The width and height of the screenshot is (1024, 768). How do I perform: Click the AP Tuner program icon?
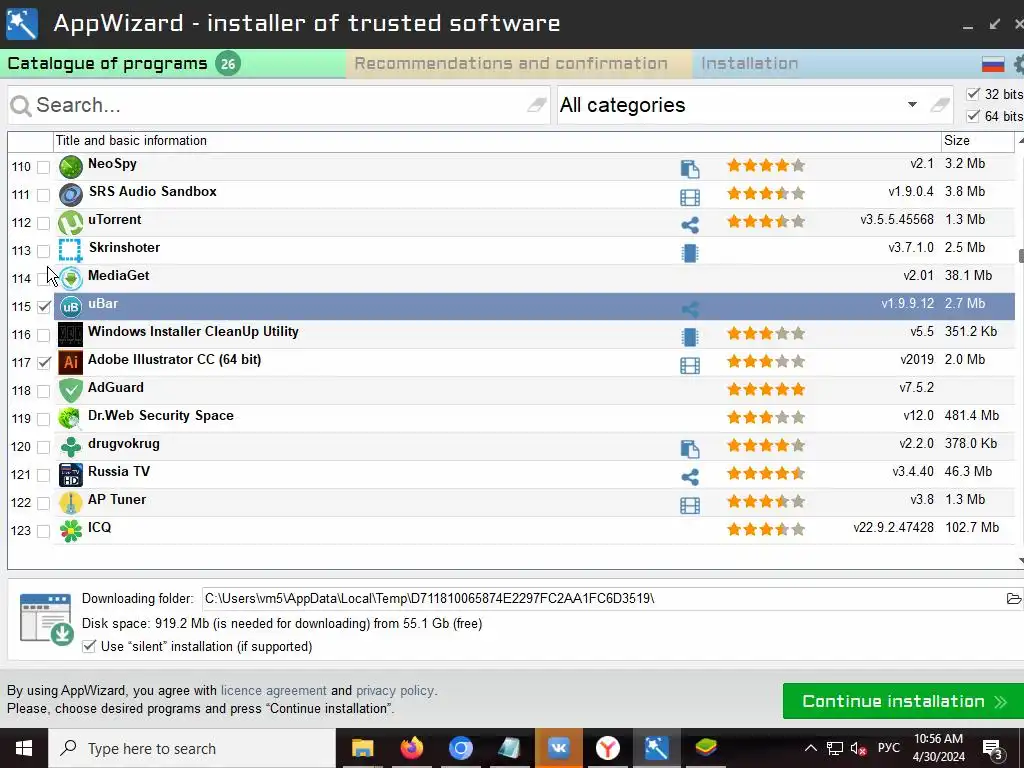pos(71,503)
